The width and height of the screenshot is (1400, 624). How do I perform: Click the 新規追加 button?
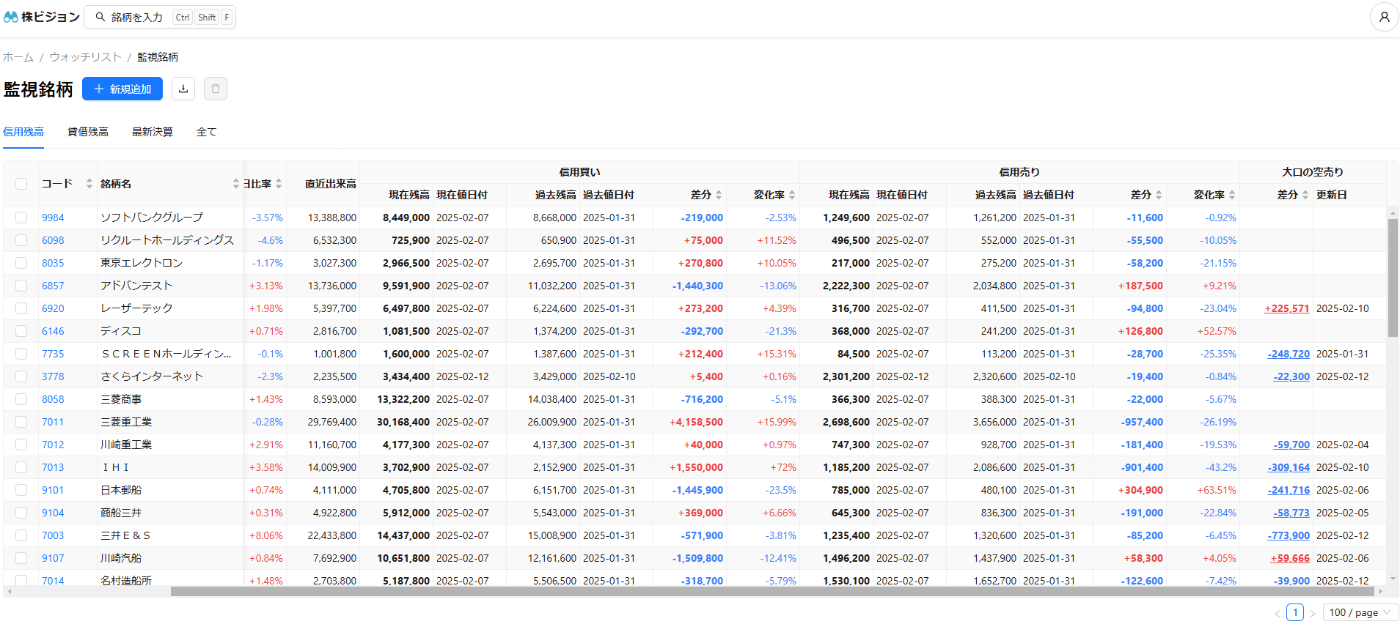(122, 89)
